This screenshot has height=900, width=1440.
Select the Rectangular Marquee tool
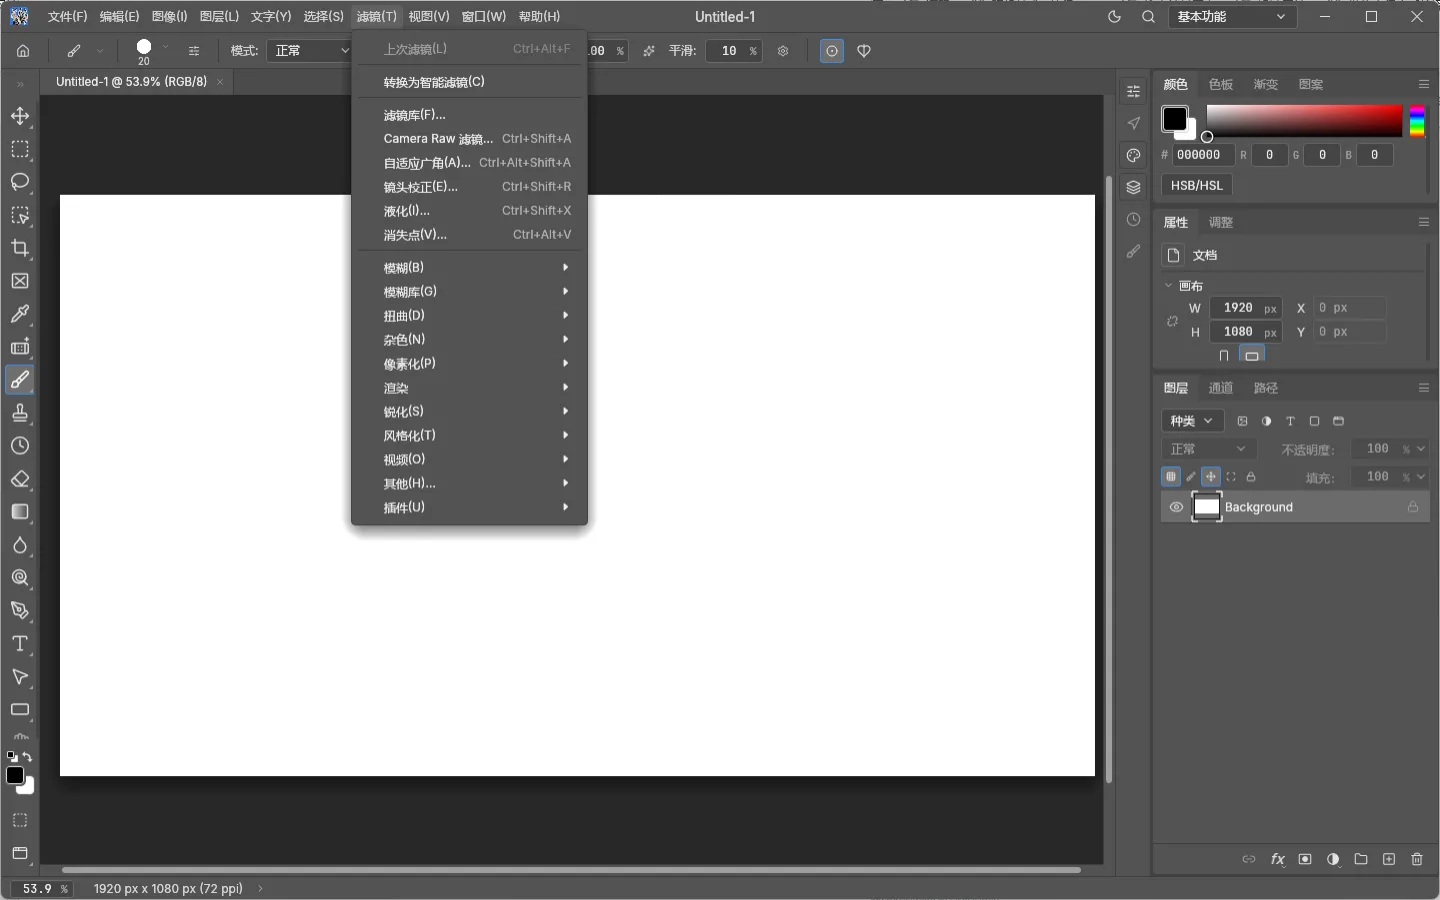click(20, 149)
